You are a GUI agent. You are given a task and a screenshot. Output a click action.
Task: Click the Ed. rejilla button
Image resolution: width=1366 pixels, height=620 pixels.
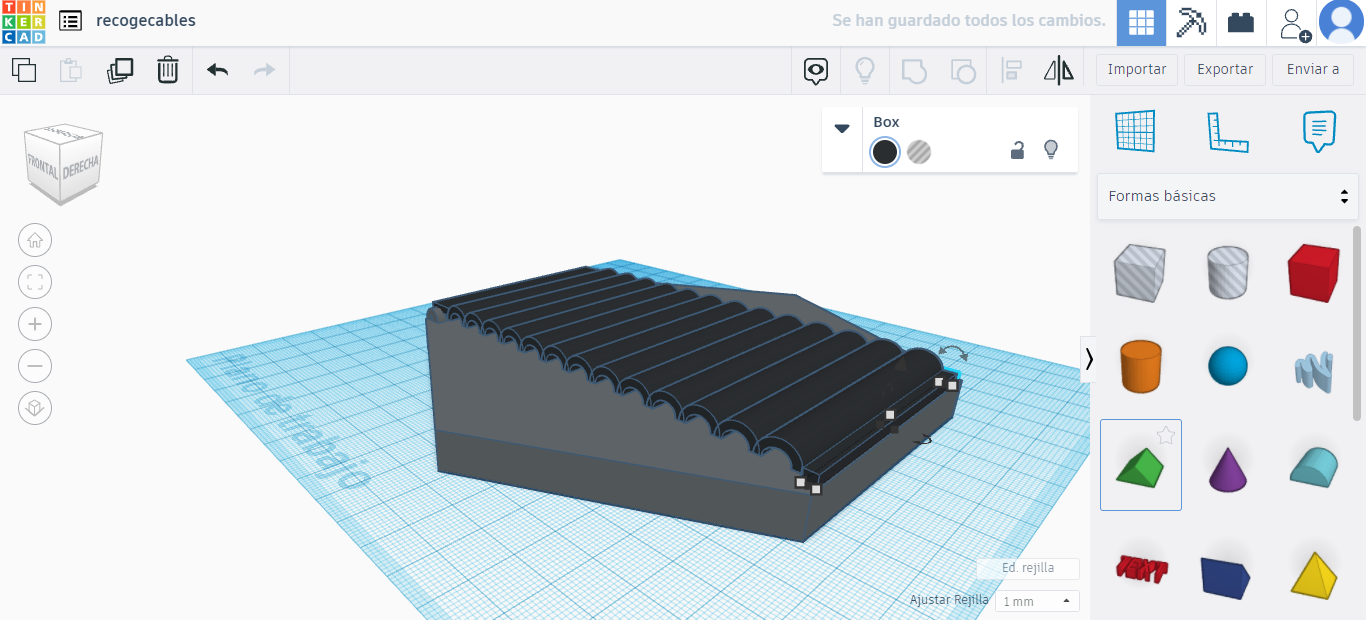tap(1028, 568)
